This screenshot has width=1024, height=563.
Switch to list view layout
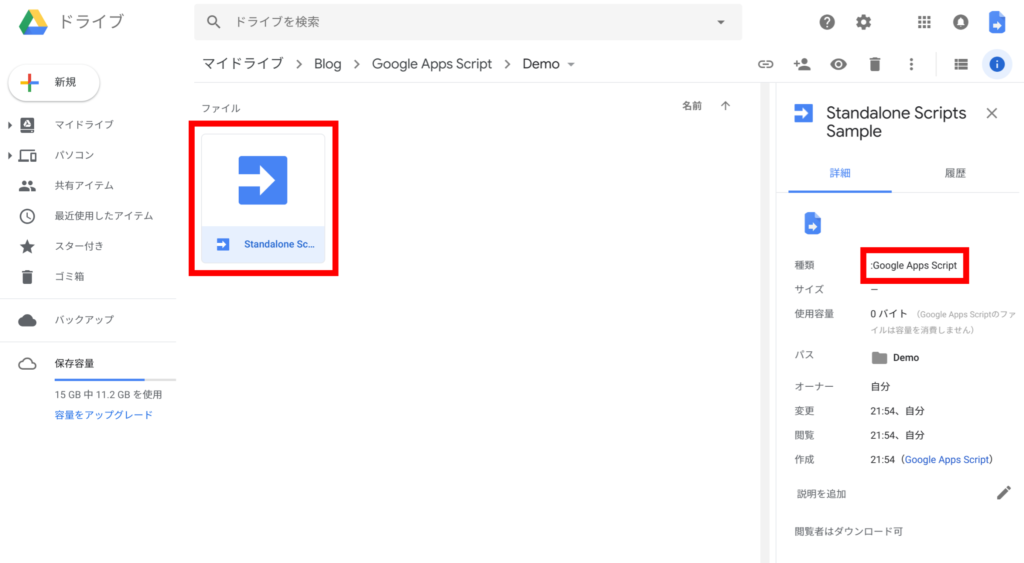click(x=960, y=64)
